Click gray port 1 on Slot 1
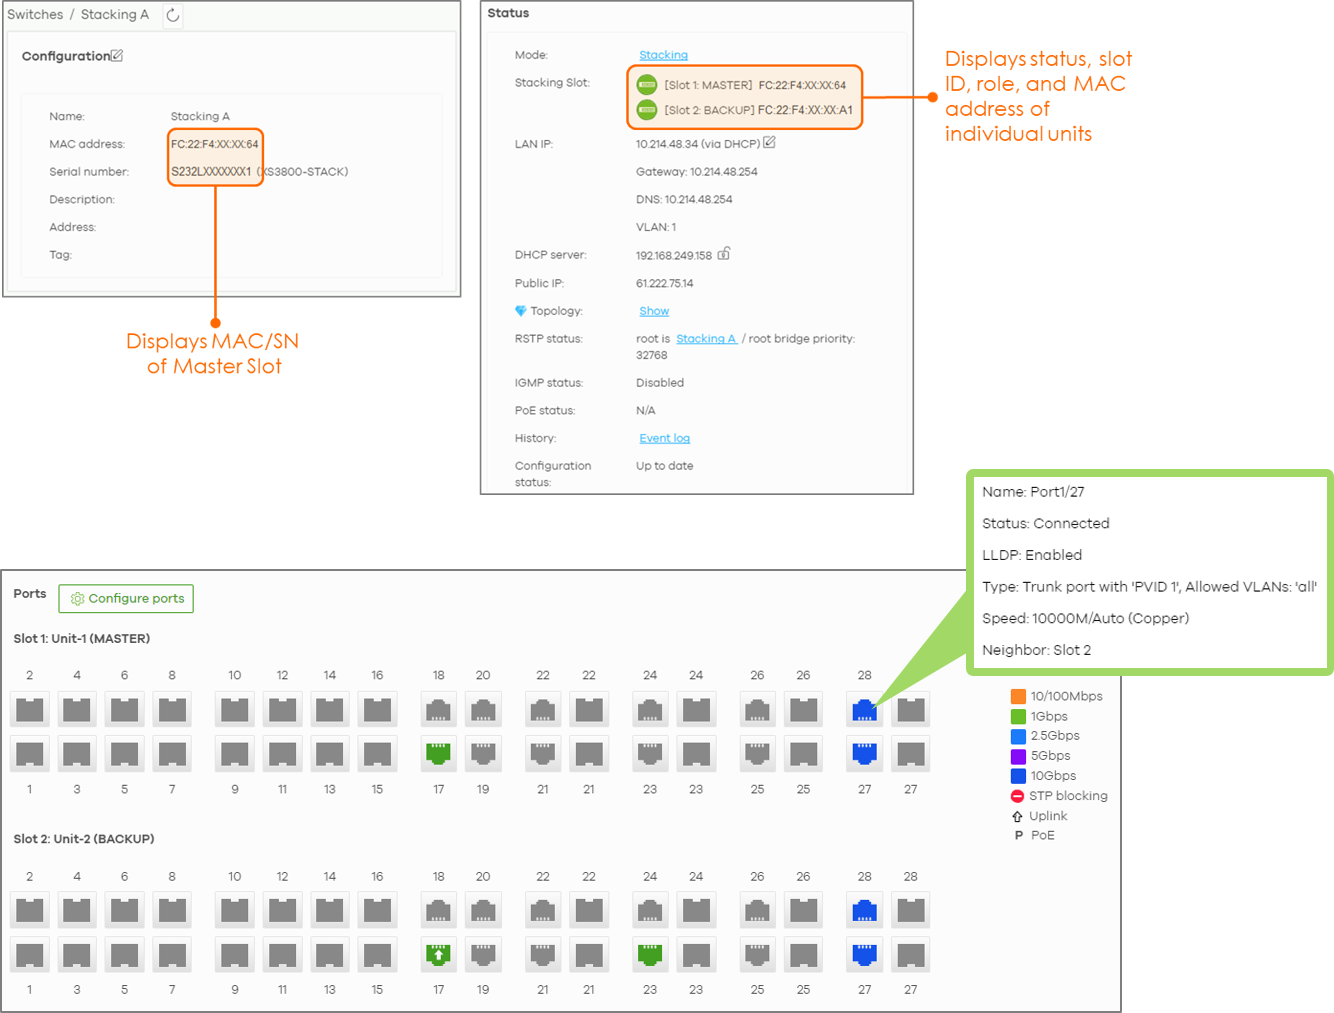The image size is (1334, 1013). click(x=30, y=753)
